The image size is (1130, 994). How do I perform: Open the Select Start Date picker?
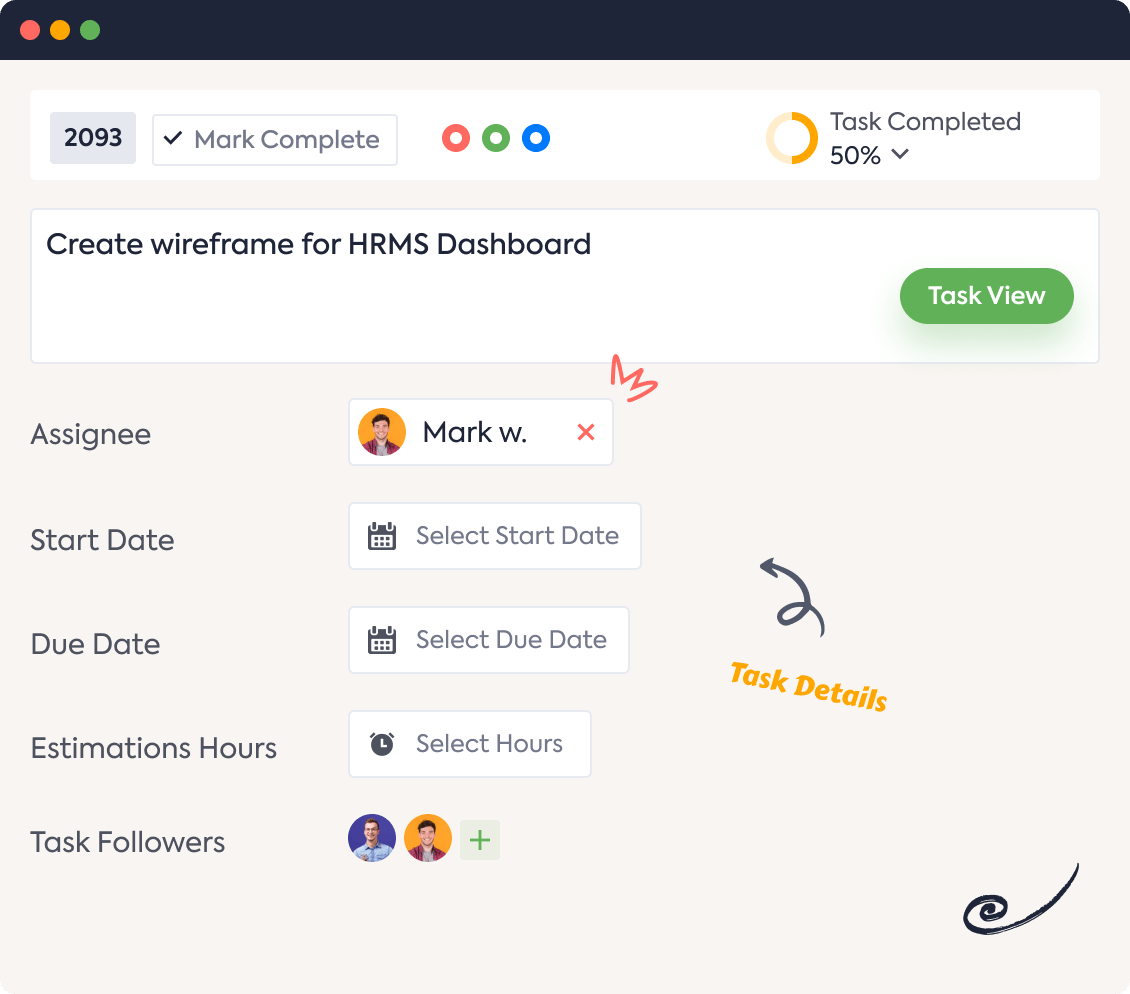(517, 536)
